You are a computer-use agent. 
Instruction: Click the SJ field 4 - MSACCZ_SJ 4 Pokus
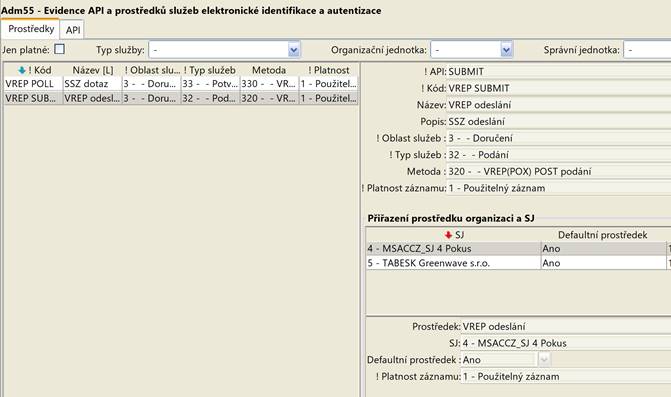[566, 343]
